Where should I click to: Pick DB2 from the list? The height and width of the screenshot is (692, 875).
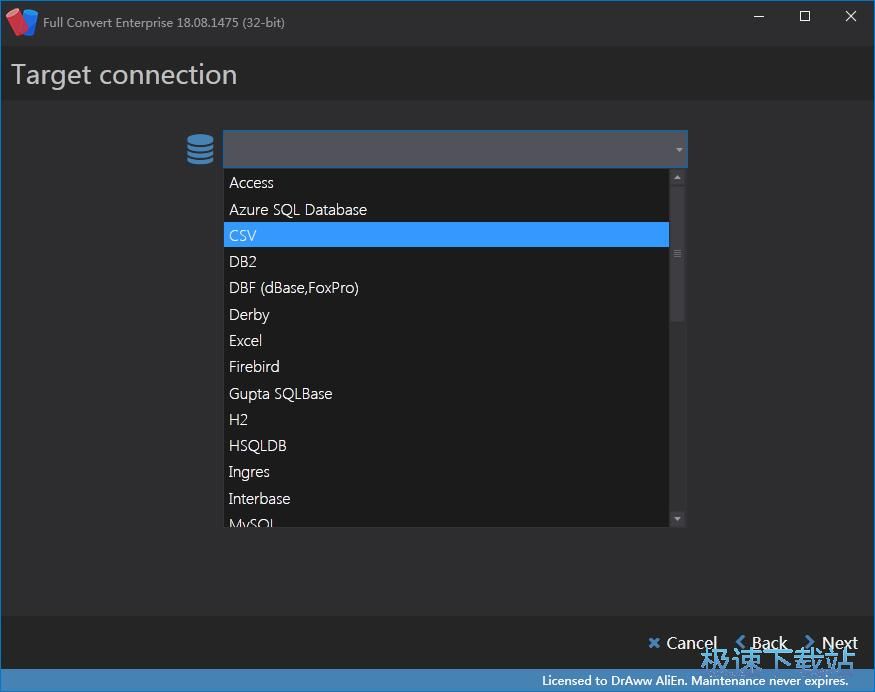tap(446, 261)
